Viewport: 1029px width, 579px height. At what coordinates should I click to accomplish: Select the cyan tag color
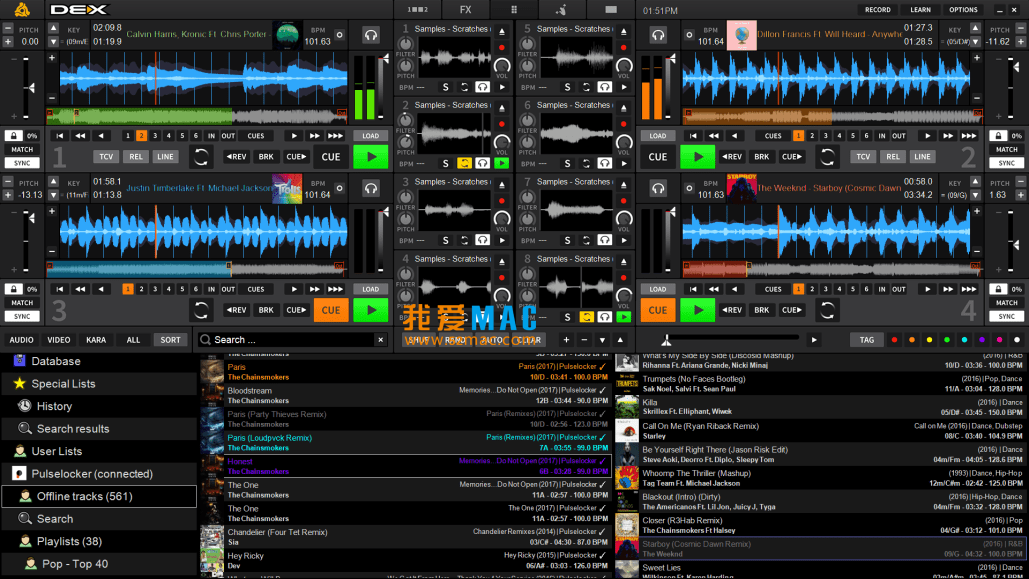tap(964, 340)
